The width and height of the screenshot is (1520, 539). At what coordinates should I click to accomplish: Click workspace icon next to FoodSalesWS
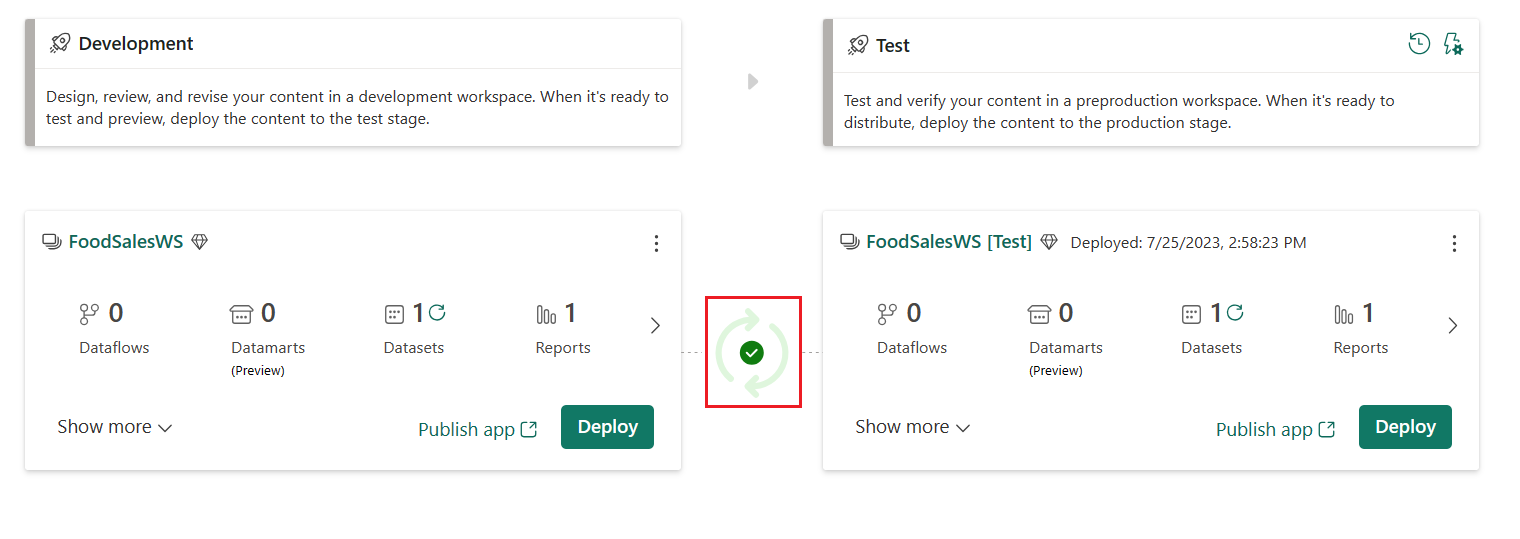[x=52, y=241]
